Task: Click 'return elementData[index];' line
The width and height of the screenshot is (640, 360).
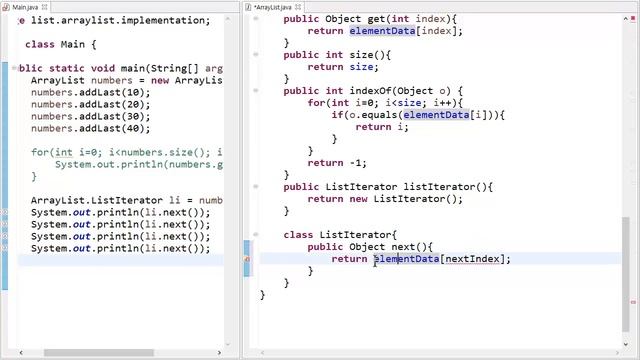Action: click(385, 31)
